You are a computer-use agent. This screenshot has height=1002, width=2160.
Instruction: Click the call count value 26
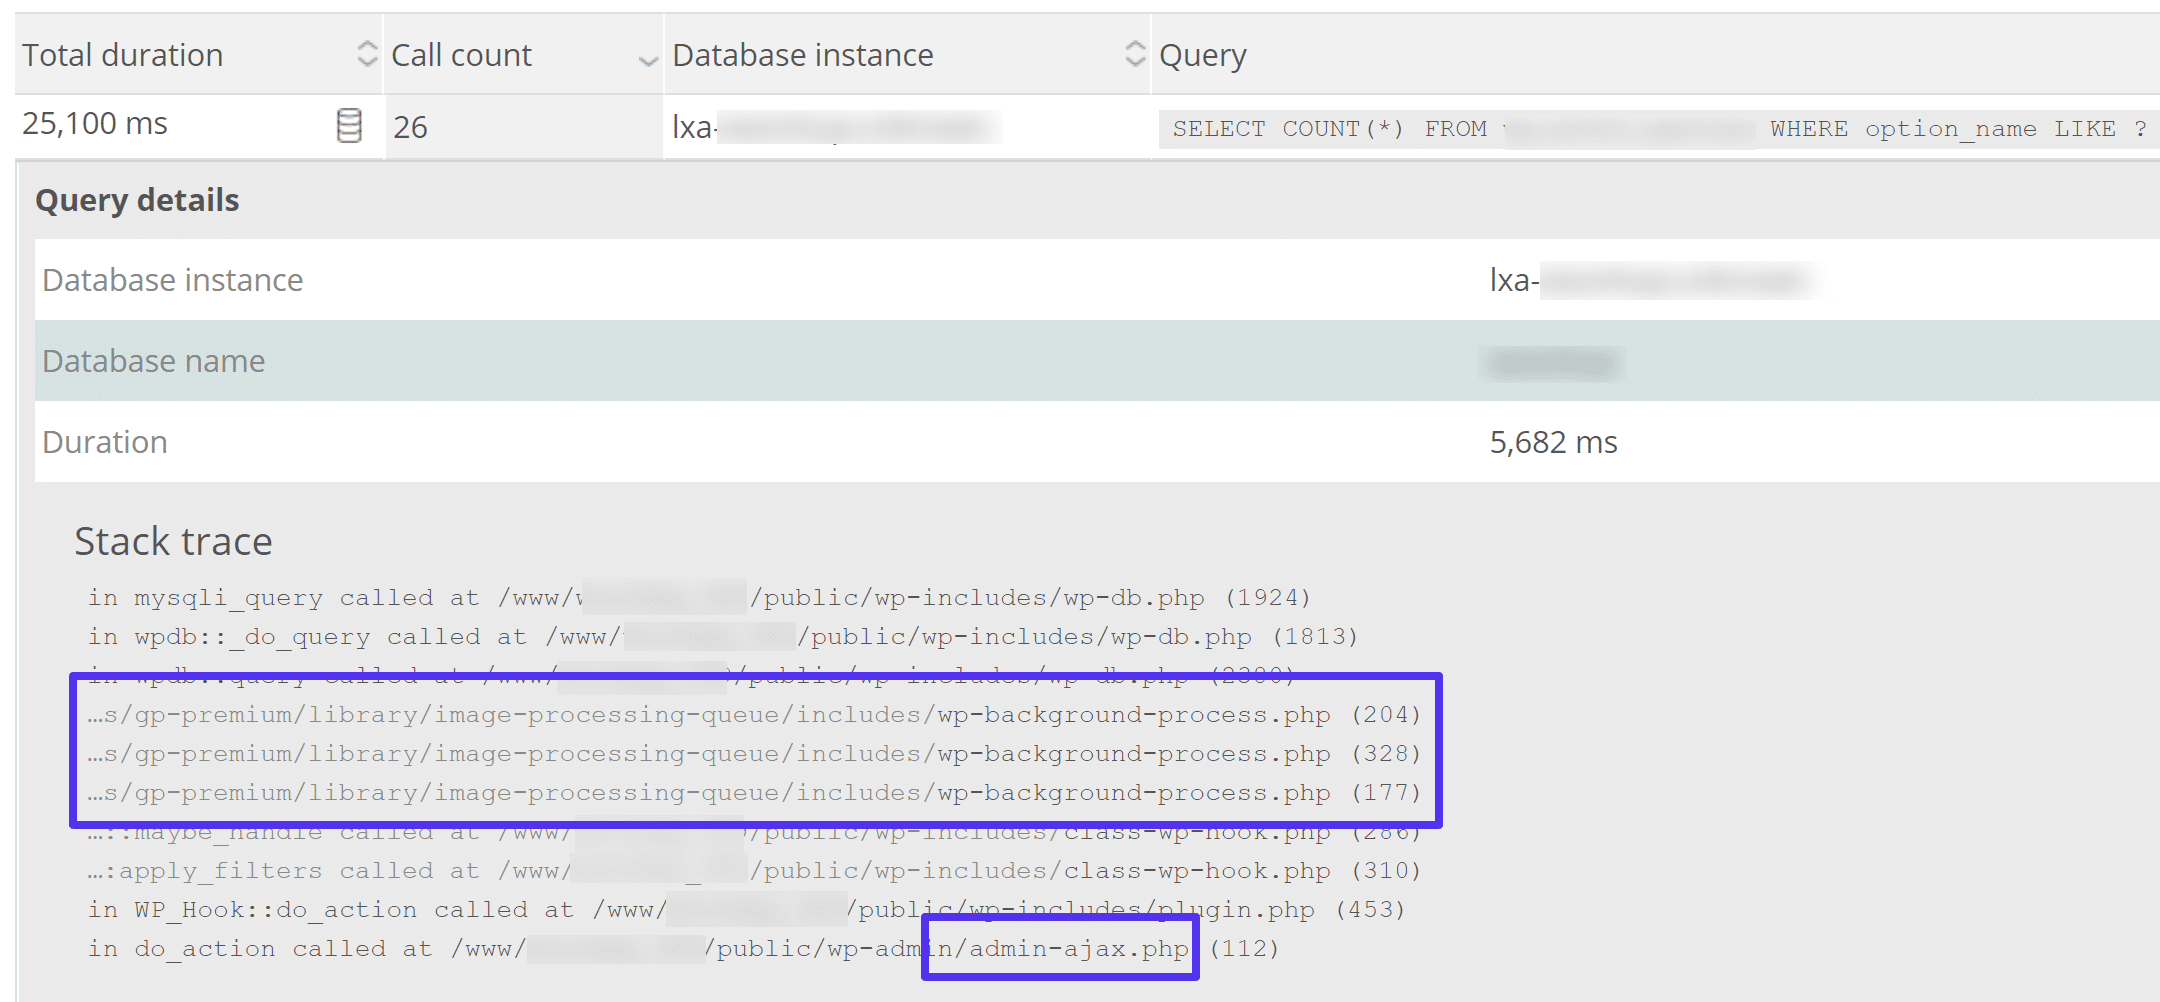[x=411, y=126]
